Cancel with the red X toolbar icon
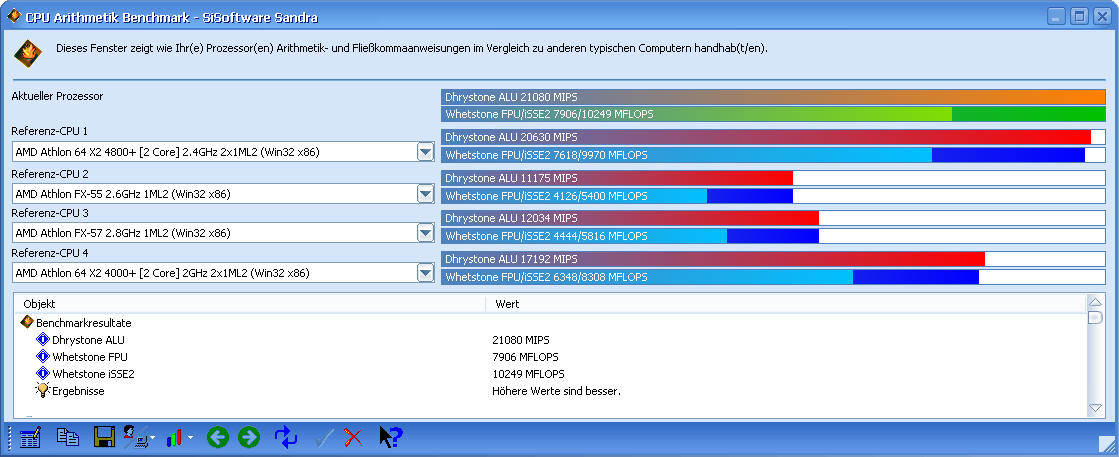1119x457 pixels. pyautogui.click(x=353, y=437)
